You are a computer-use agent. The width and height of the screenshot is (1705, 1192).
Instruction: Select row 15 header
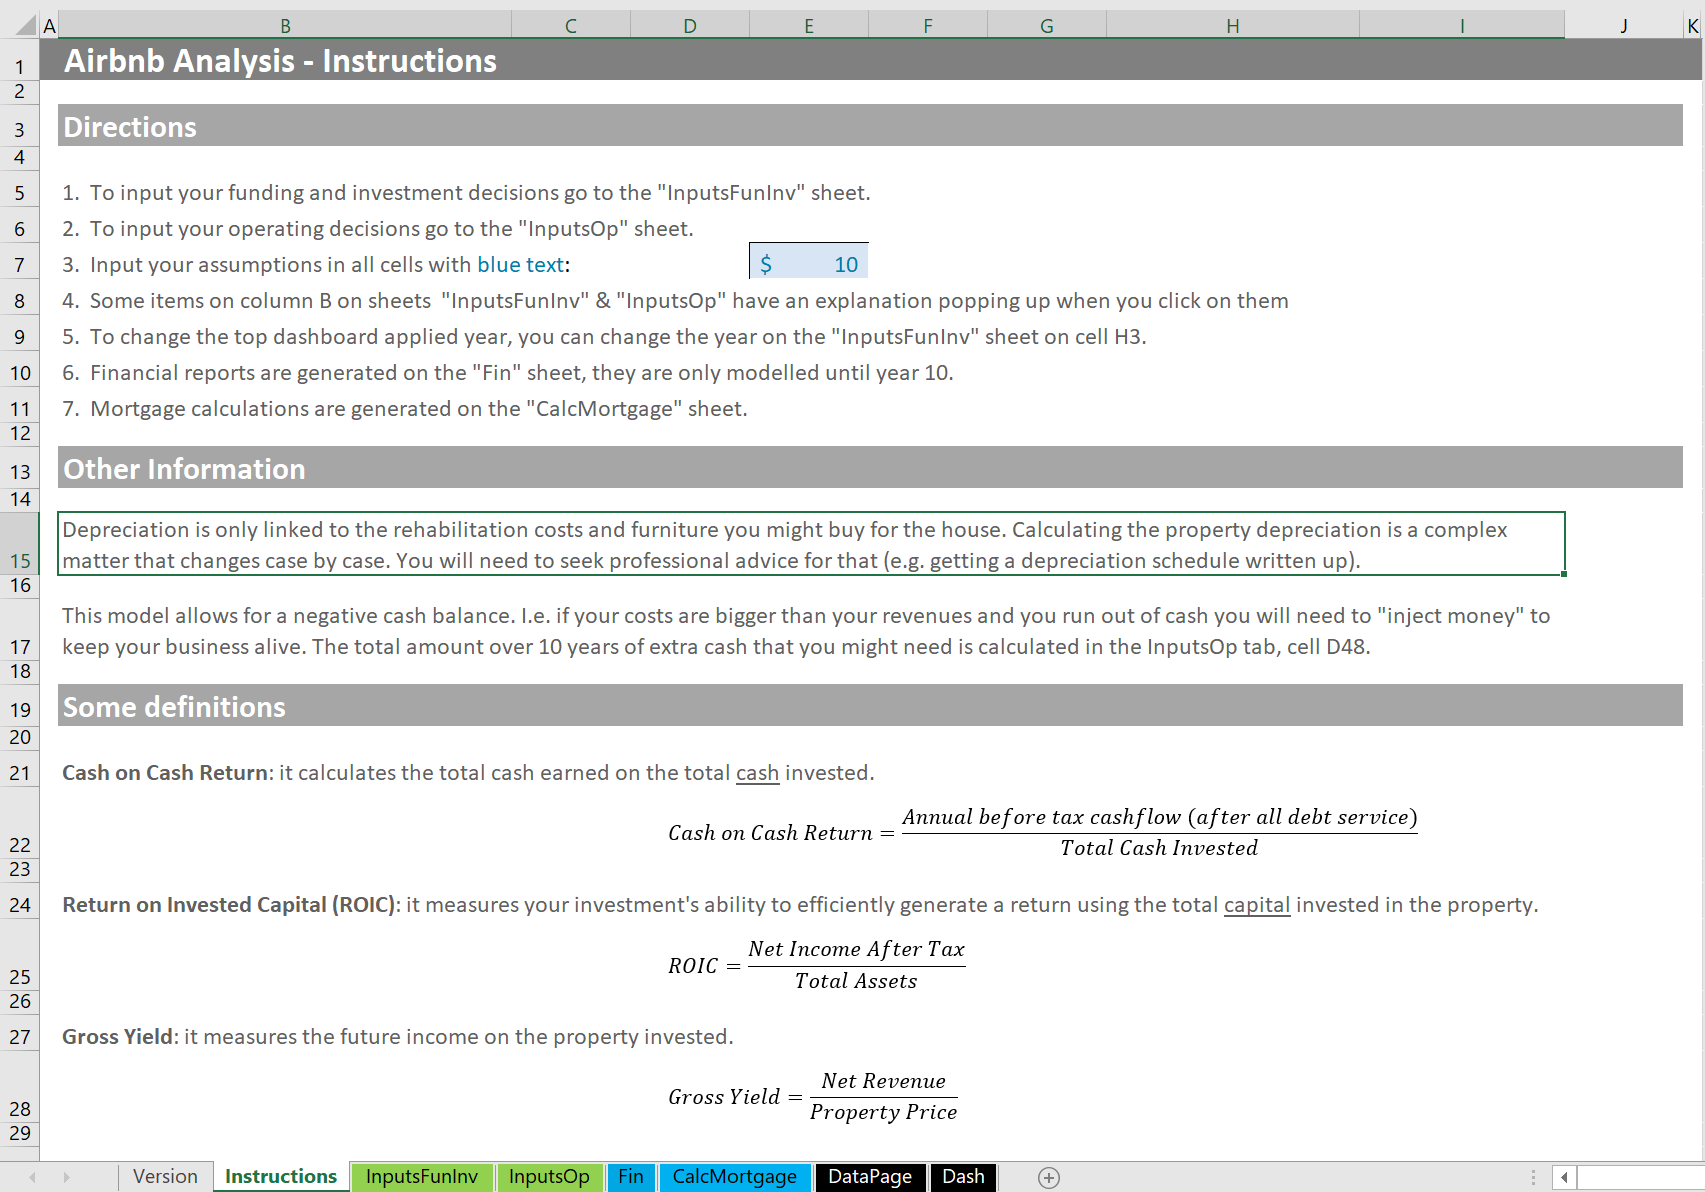pos(19,543)
